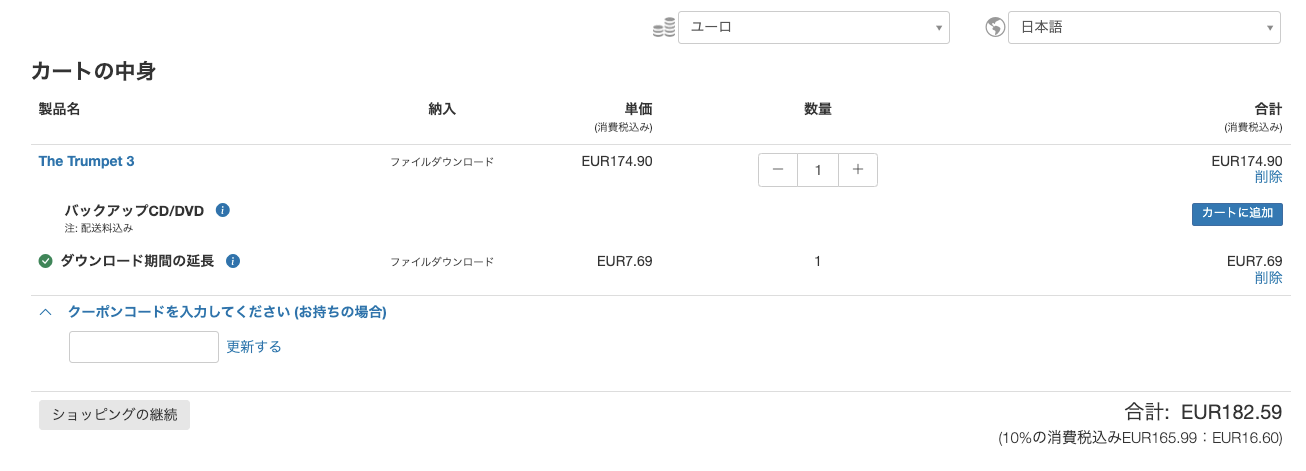This screenshot has height=471, width=1306.
Task: Click the quantity field showing 1
Action: coord(818,170)
